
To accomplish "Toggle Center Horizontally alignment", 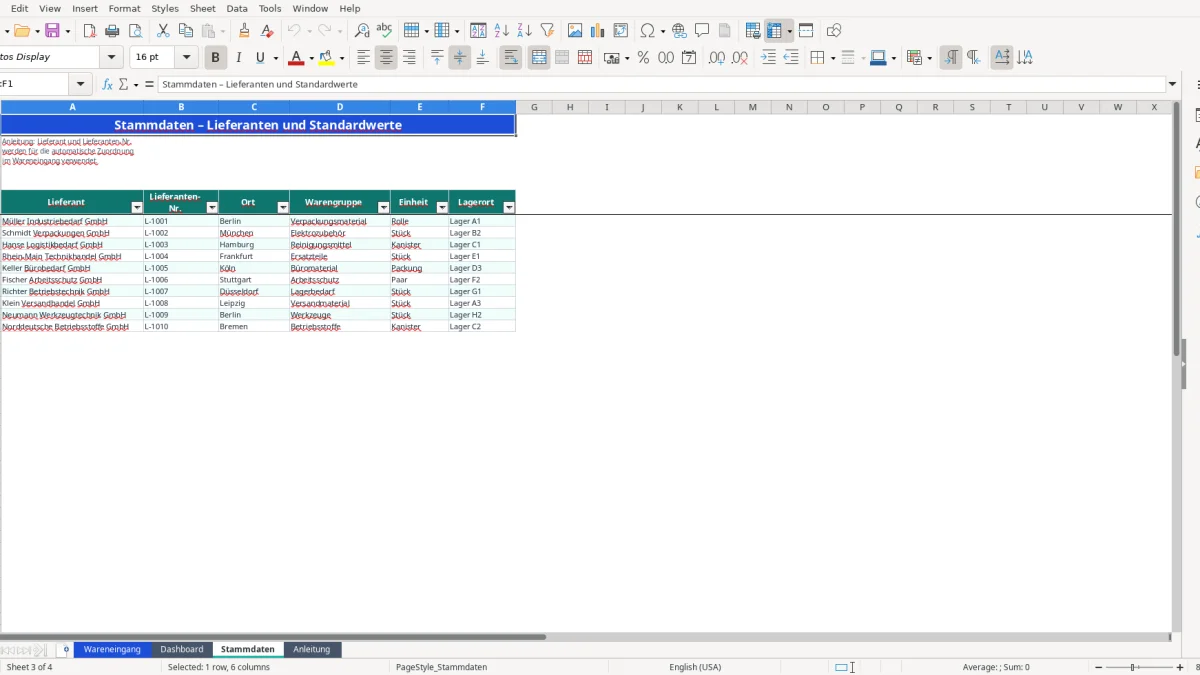I will click(x=386, y=58).
